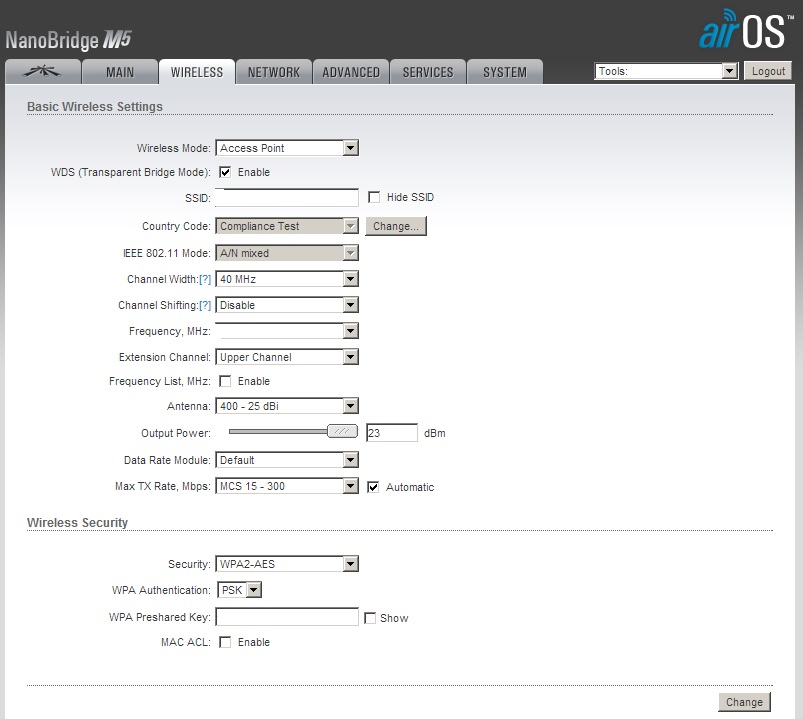Check the Hide SSID checkbox

pyautogui.click(x=374, y=197)
